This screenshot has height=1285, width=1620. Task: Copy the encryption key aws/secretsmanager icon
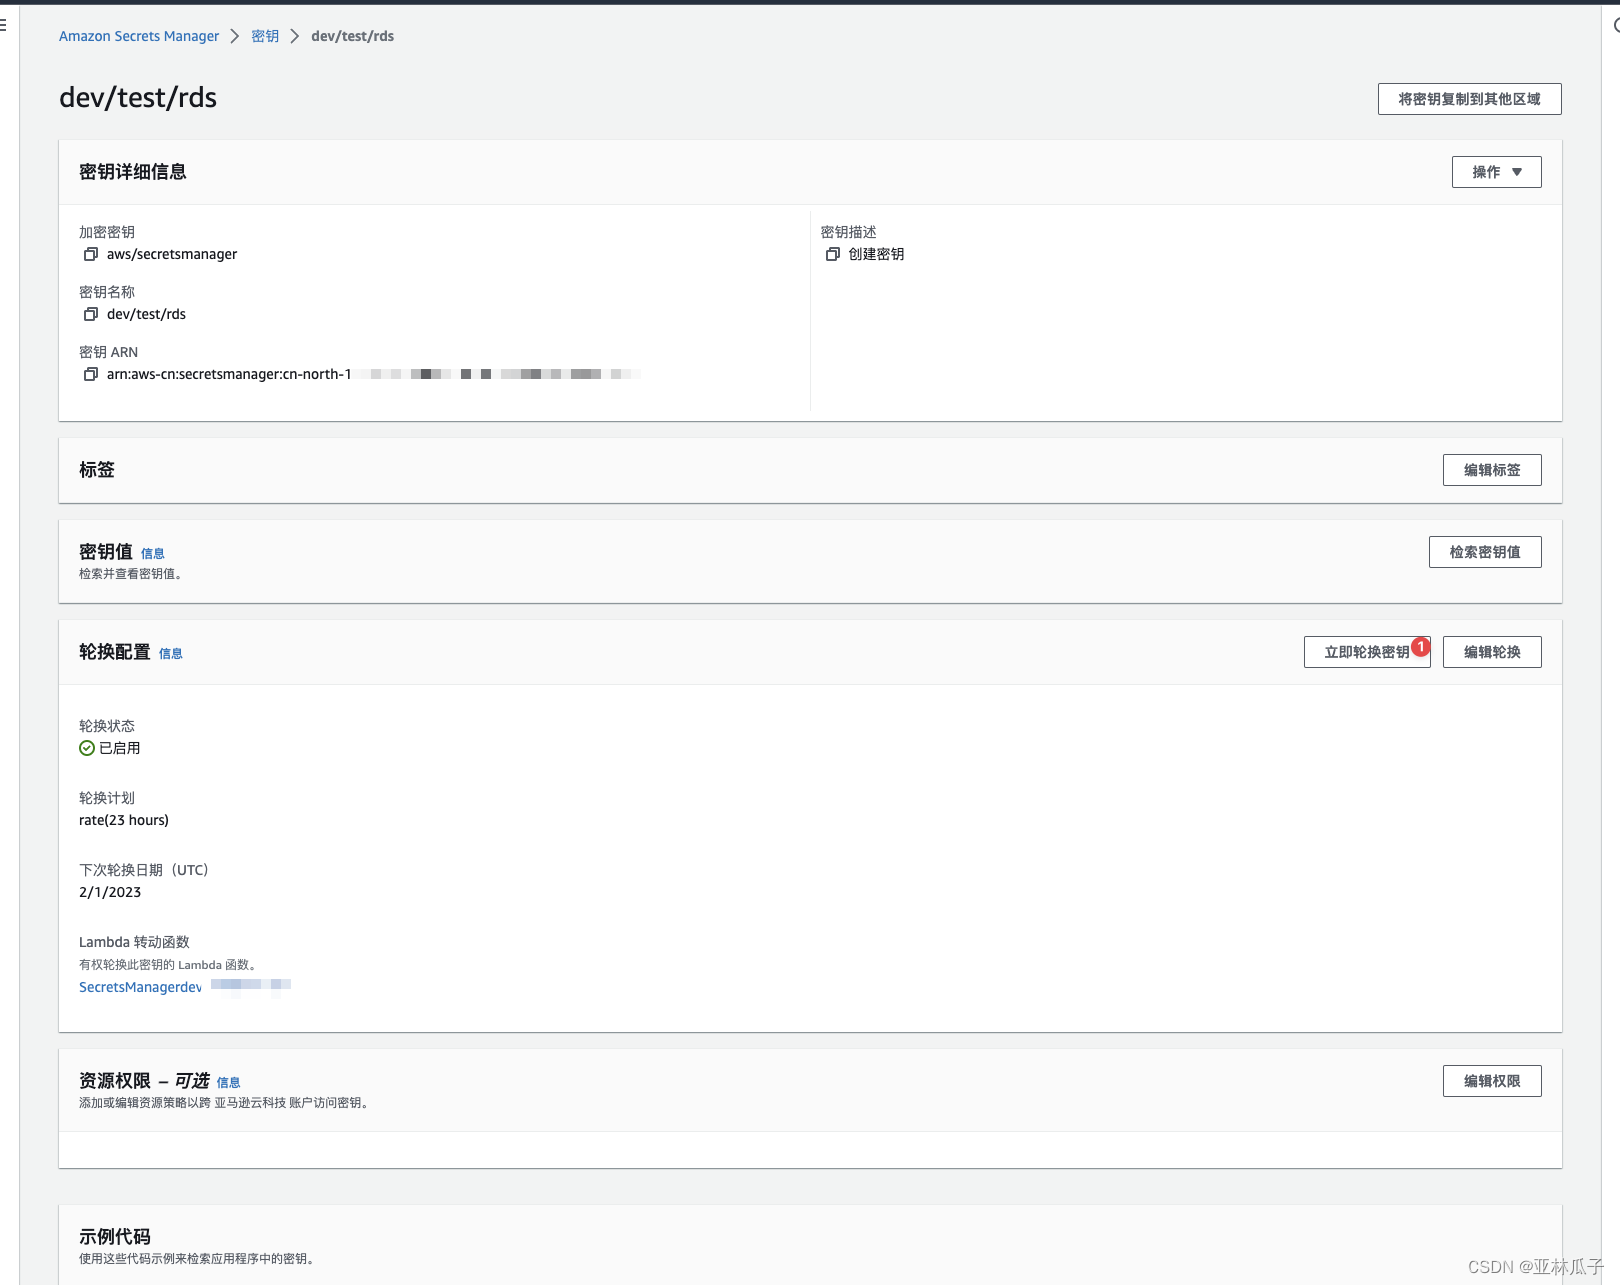pyautogui.click(x=91, y=254)
